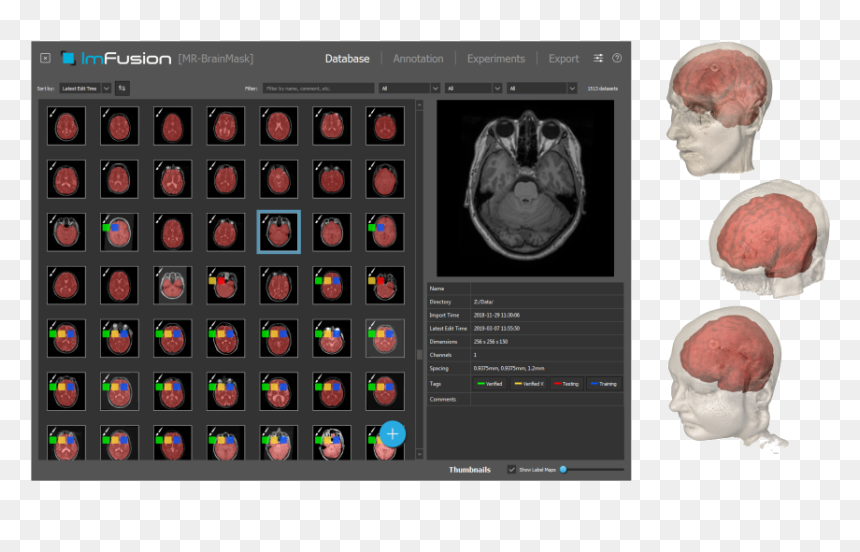Click the thumbnail list scroll up arrow
This screenshot has width=860, height=552.
point(420,105)
